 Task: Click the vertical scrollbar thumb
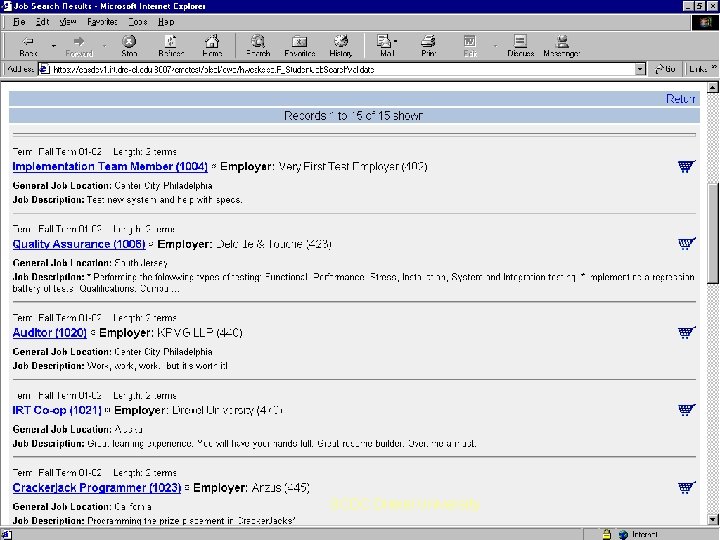coord(713,233)
